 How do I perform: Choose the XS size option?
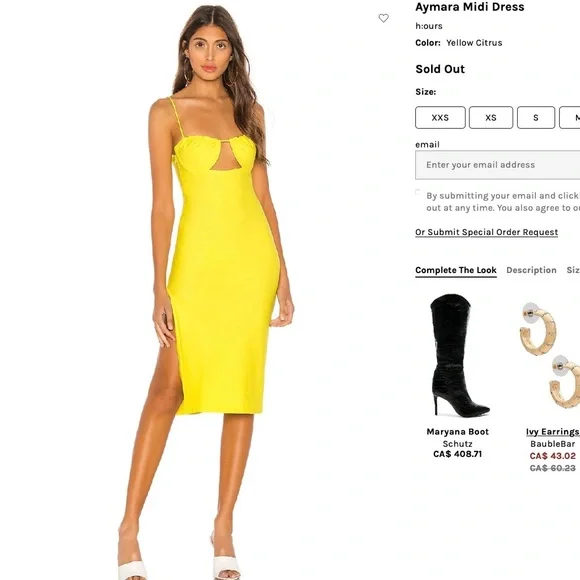491,118
